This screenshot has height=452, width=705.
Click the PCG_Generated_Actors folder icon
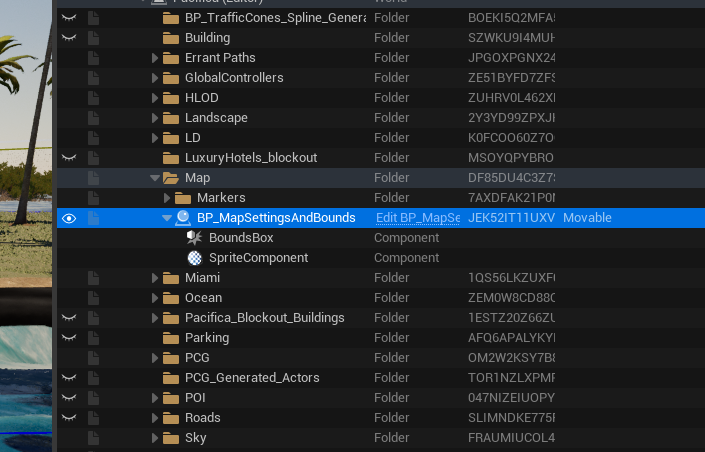pos(171,378)
